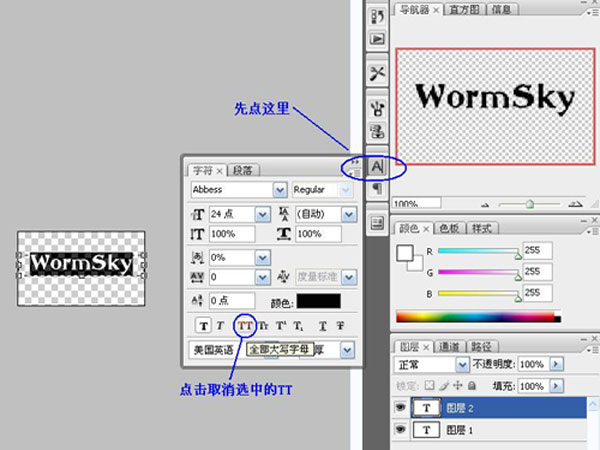Open the 0% tsume scaling dropdown

click(x=262, y=258)
